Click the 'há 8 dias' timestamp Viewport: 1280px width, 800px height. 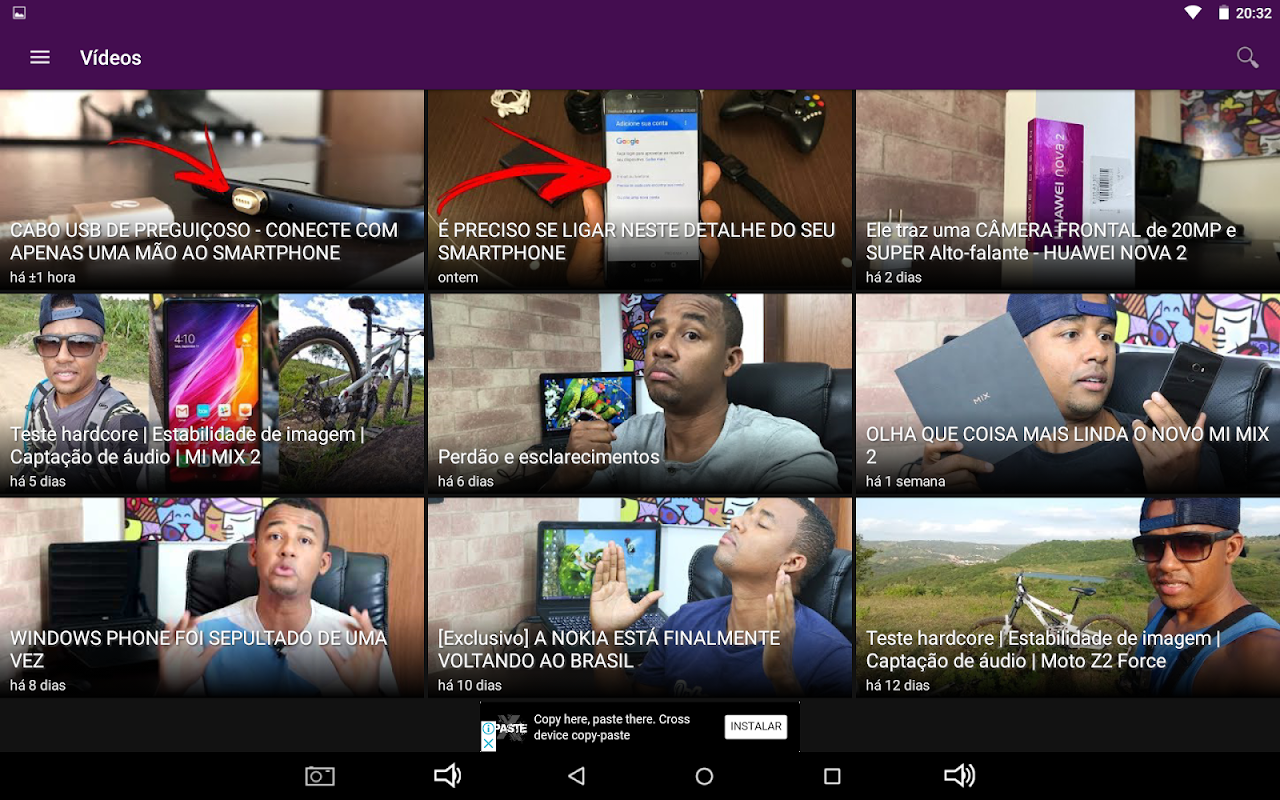(38, 685)
